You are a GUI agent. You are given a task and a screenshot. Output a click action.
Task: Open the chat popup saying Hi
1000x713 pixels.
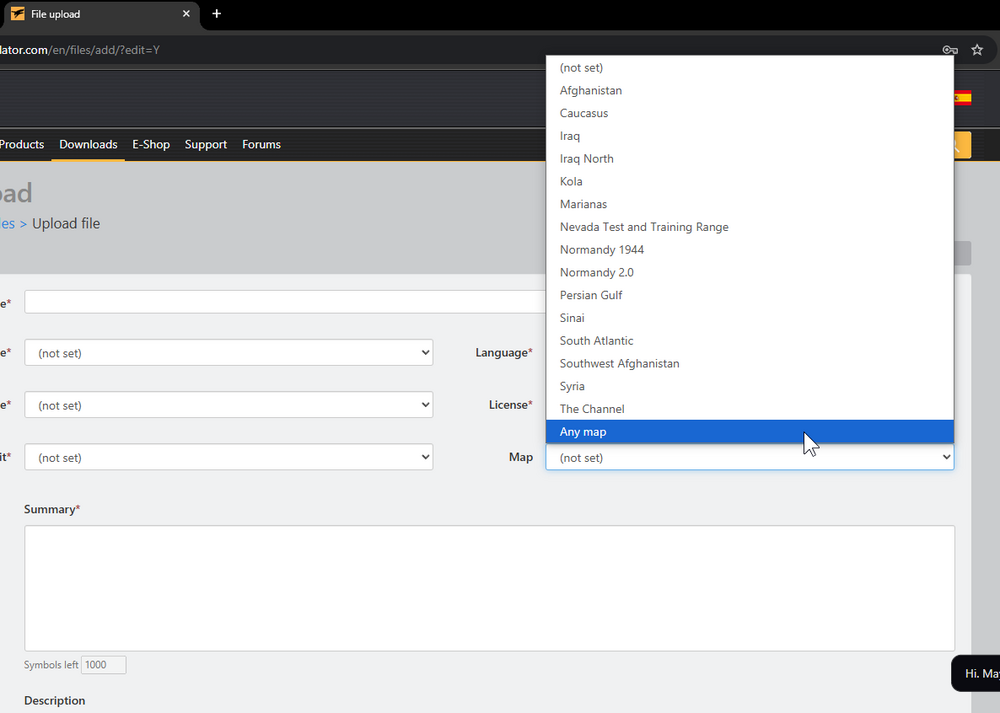pyautogui.click(x=976, y=673)
